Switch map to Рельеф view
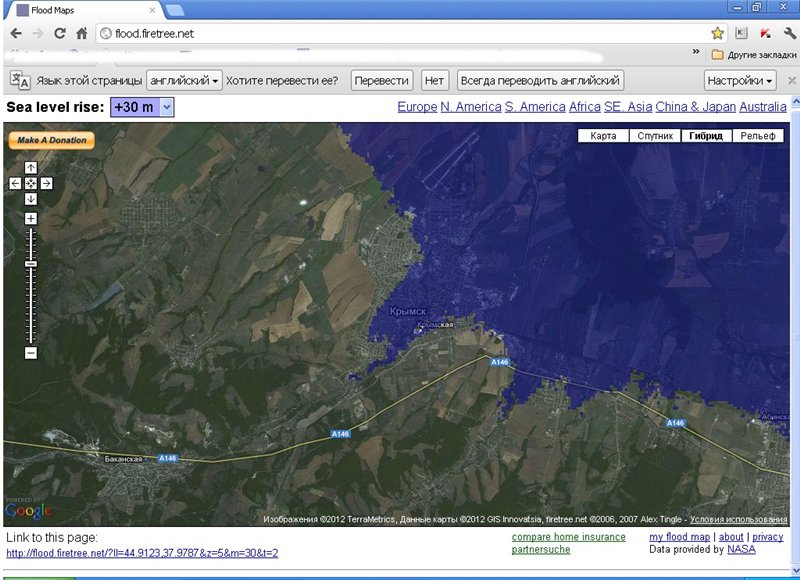Screen dimensions: 800x580 pyautogui.click(x=757, y=136)
